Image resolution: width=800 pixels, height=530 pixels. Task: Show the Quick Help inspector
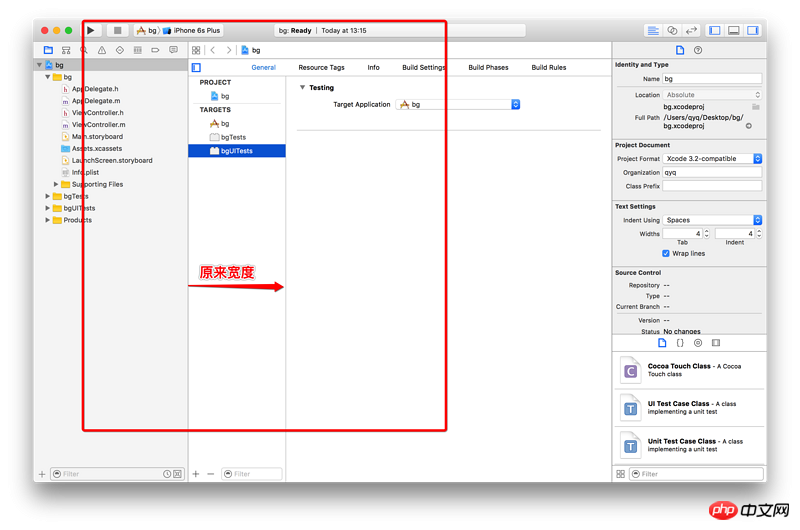698,50
